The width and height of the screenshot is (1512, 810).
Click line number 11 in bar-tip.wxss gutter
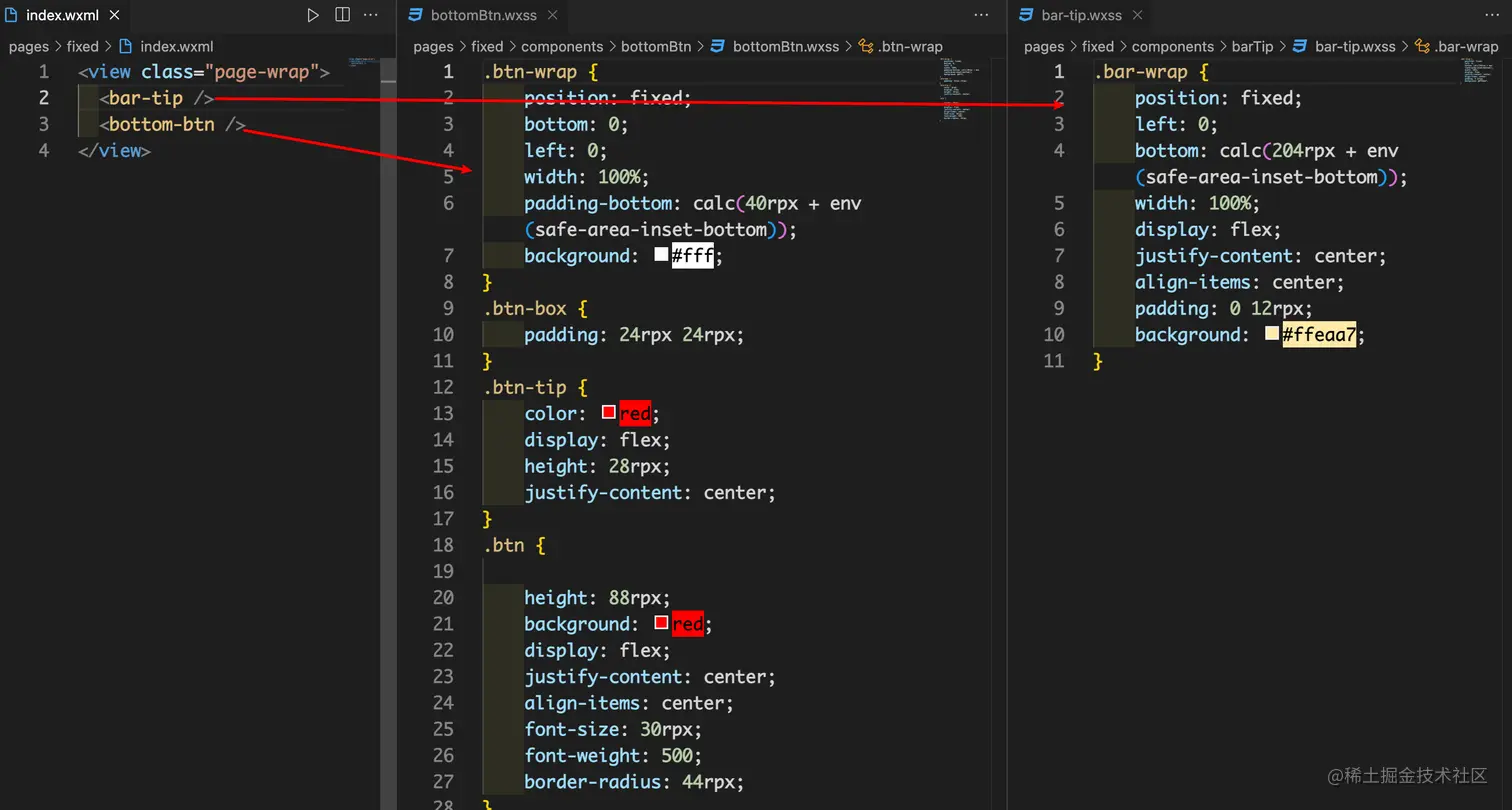1054,361
